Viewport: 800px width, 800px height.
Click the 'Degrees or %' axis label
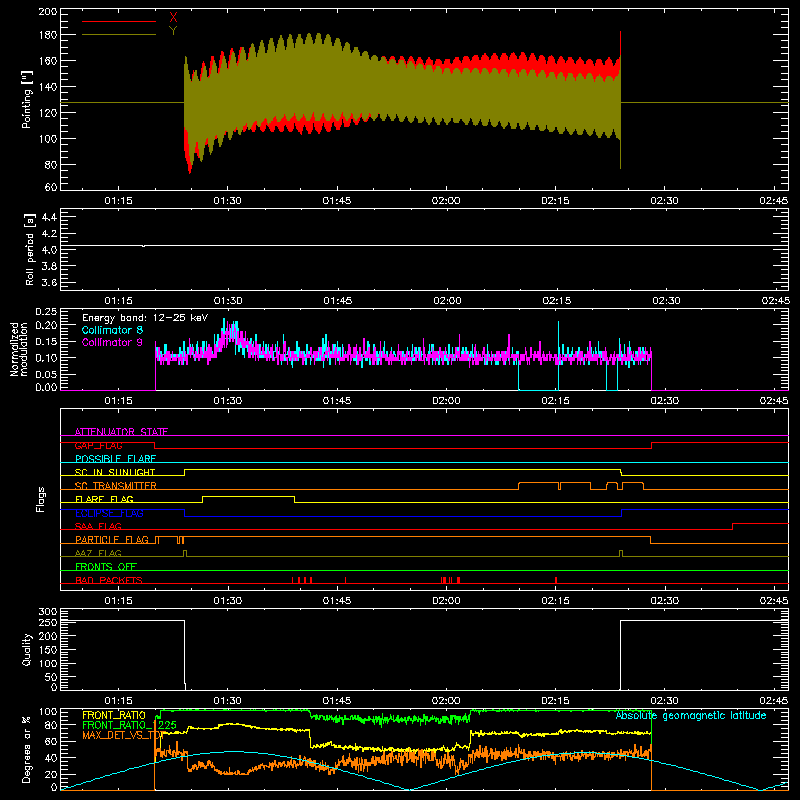pyautogui.click(x=26, y=750)
